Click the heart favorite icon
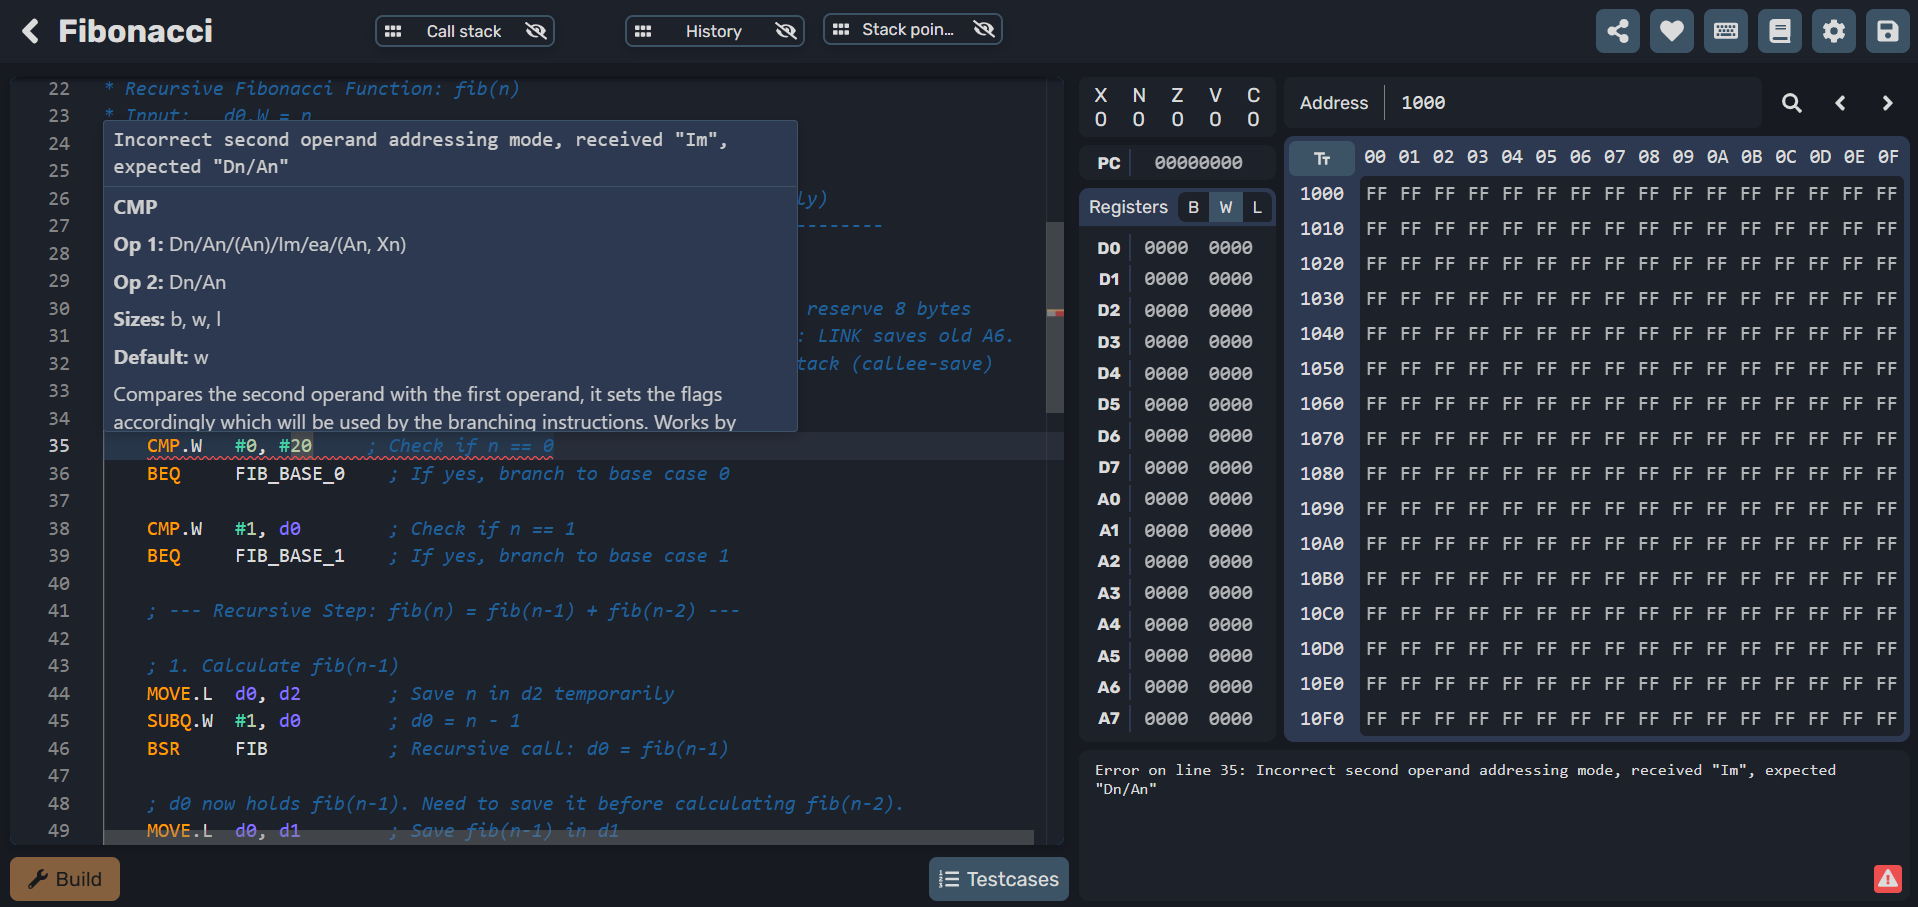 1672,31
